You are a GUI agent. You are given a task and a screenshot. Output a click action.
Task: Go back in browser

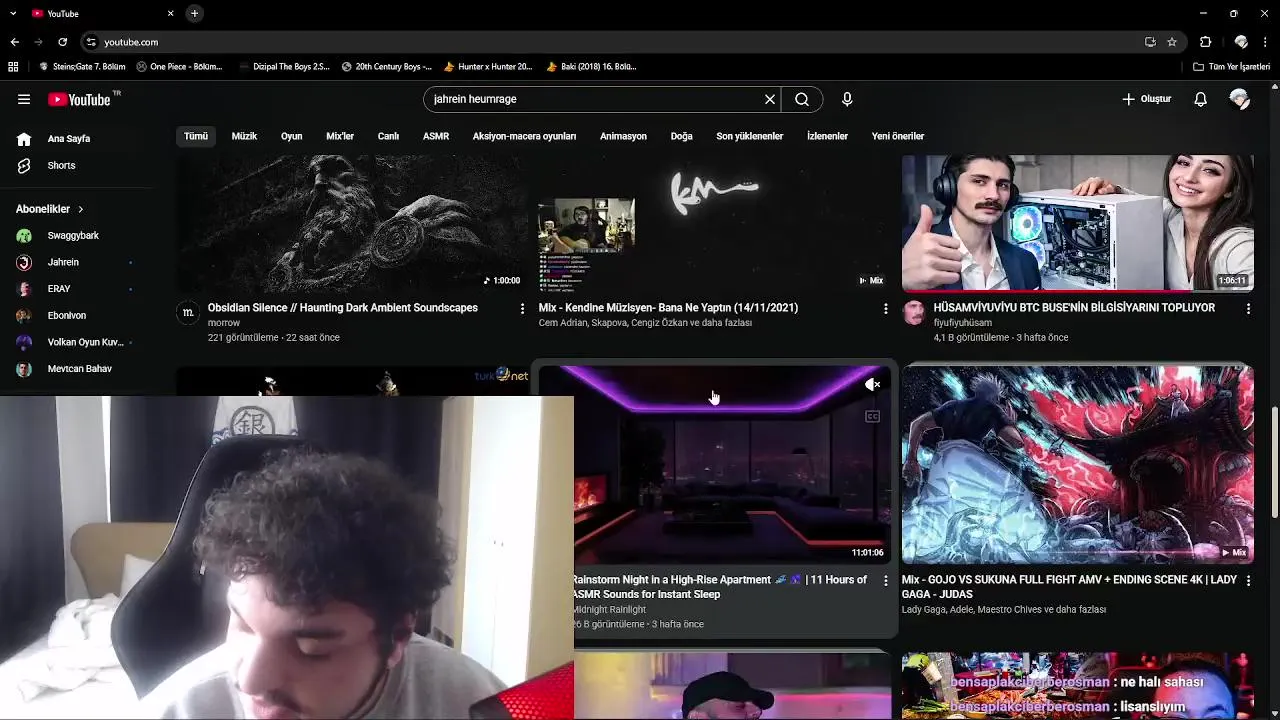14,42
